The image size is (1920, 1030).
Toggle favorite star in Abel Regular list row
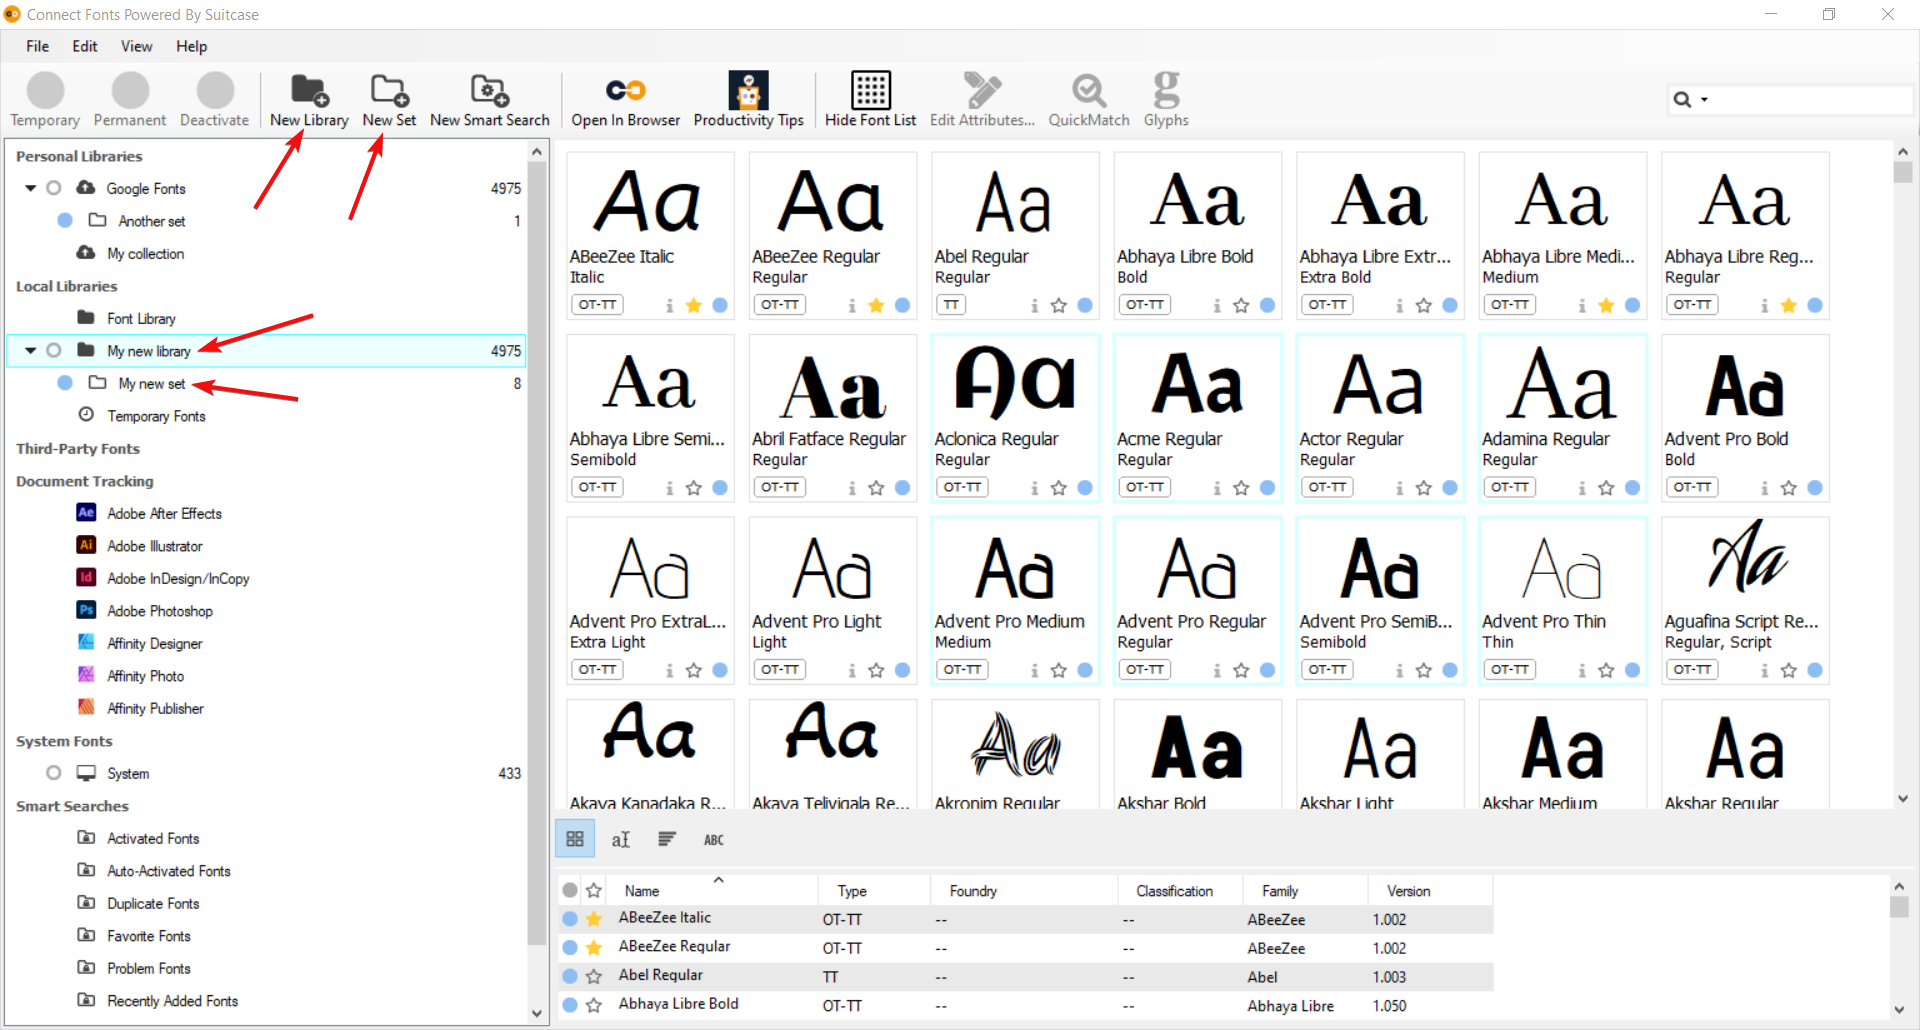[x=594, y=976]
